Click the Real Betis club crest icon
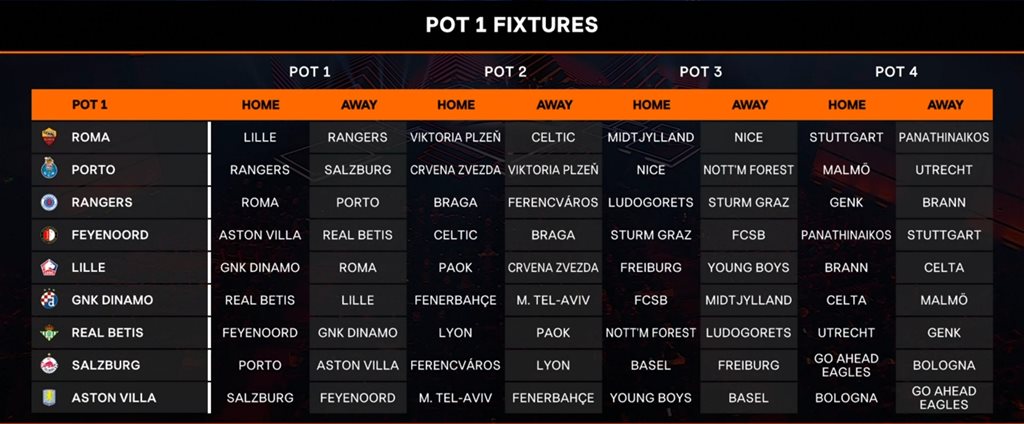 click(49, 332)
